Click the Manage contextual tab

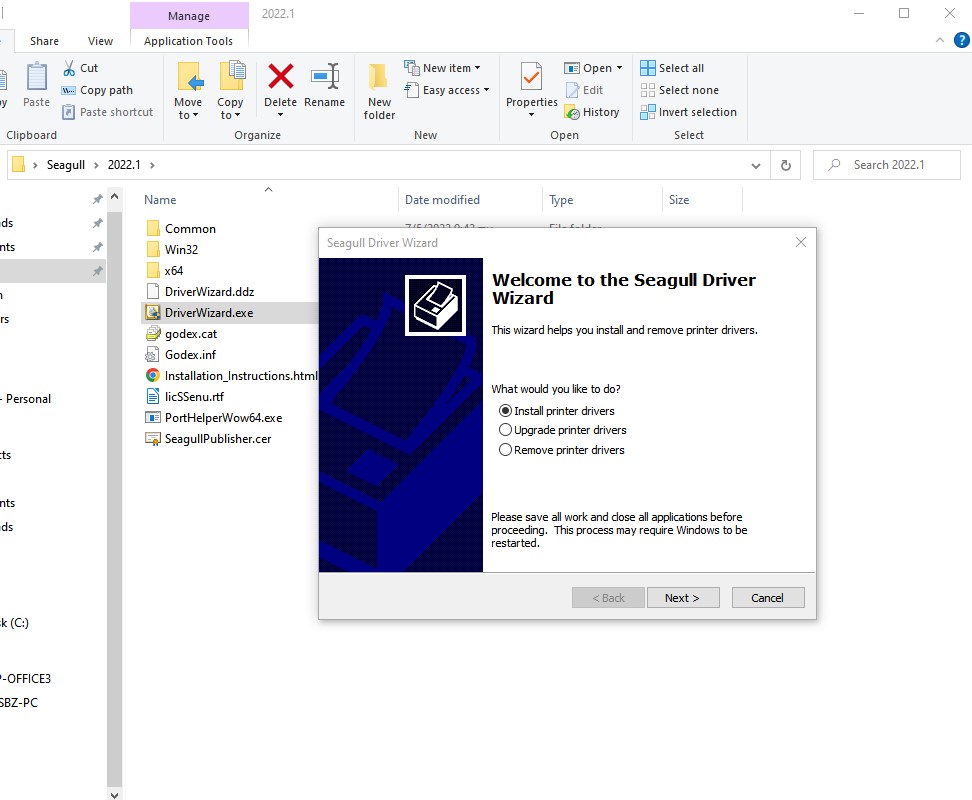pos(189,16)
